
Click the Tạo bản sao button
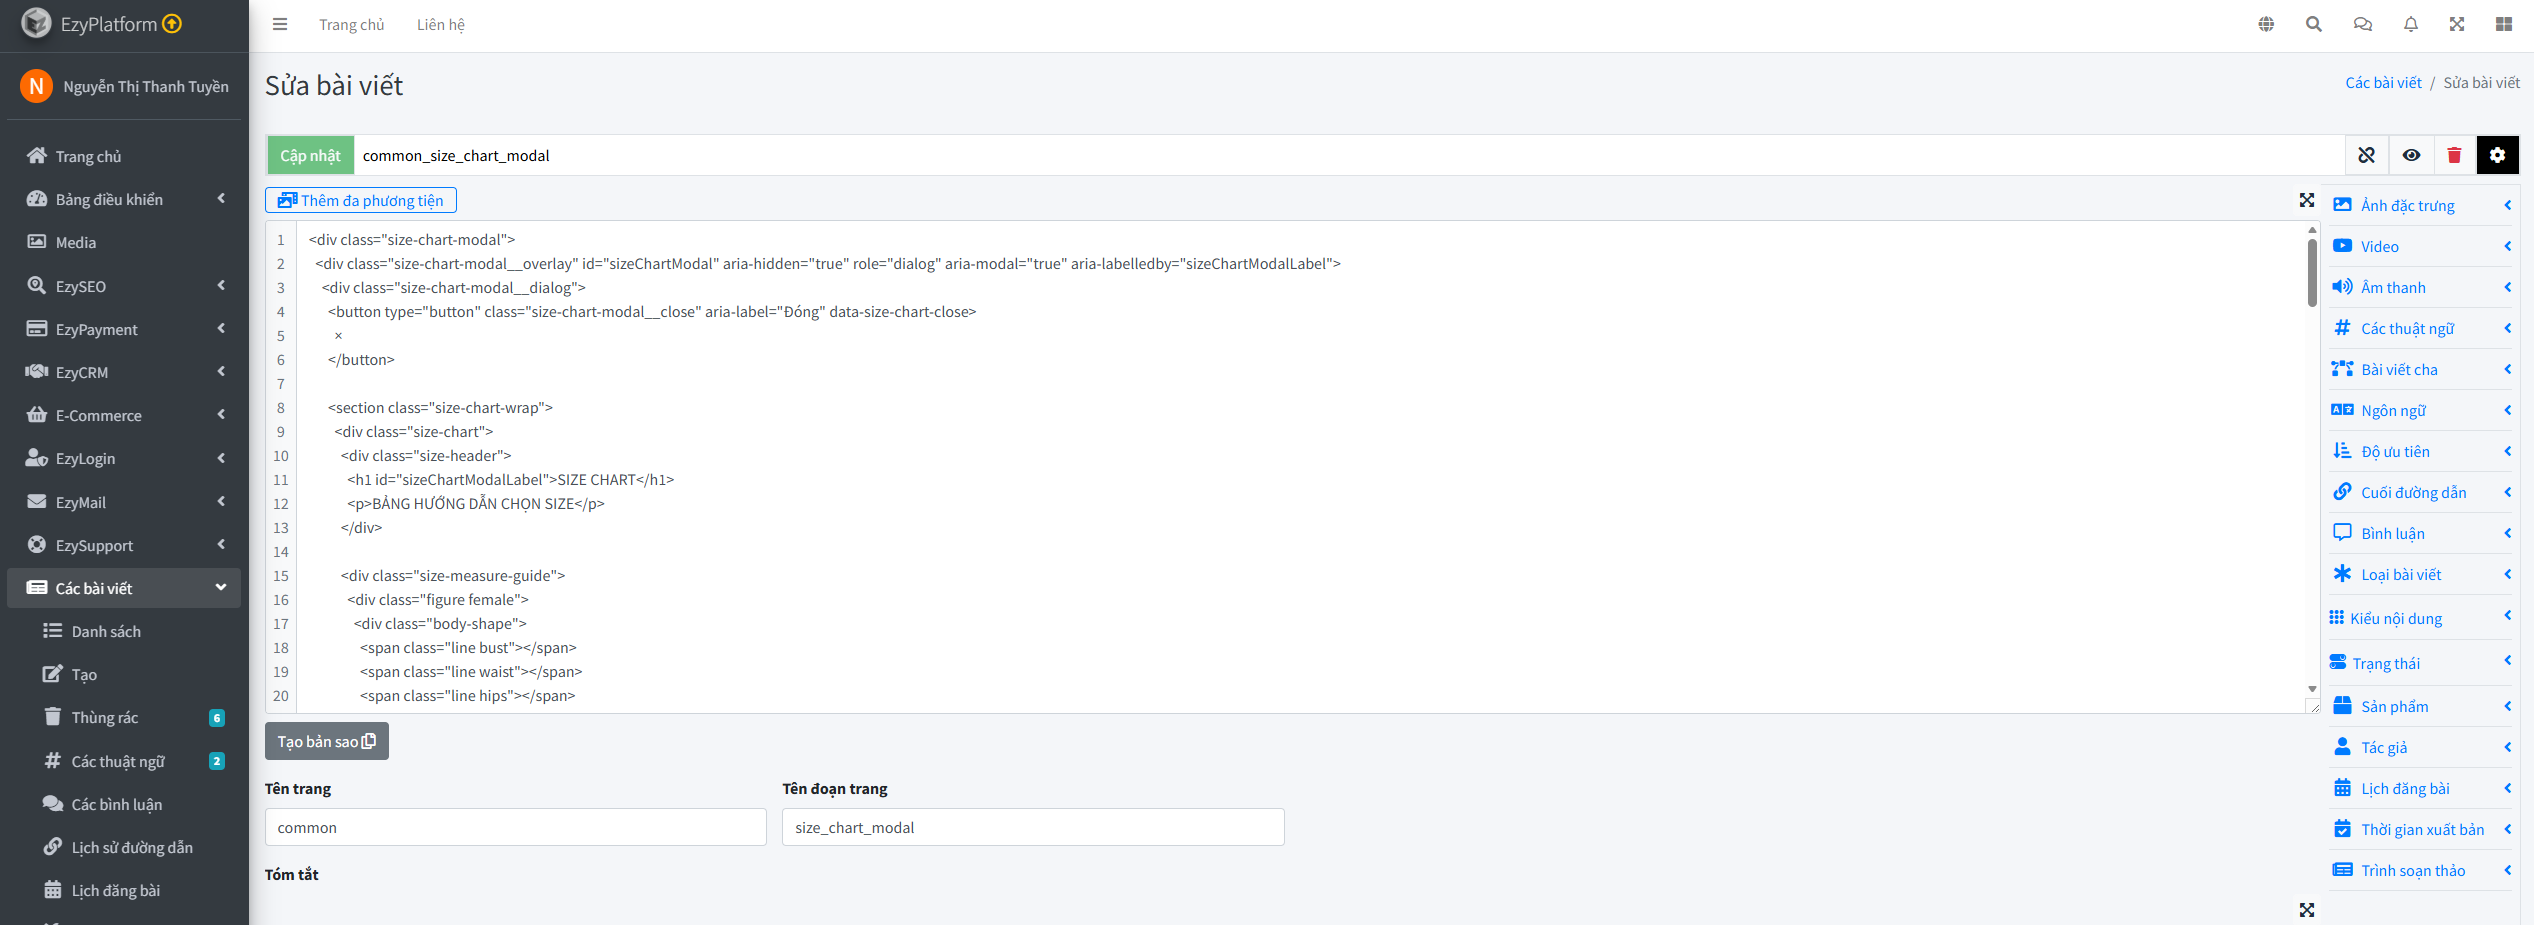(326, 741)
